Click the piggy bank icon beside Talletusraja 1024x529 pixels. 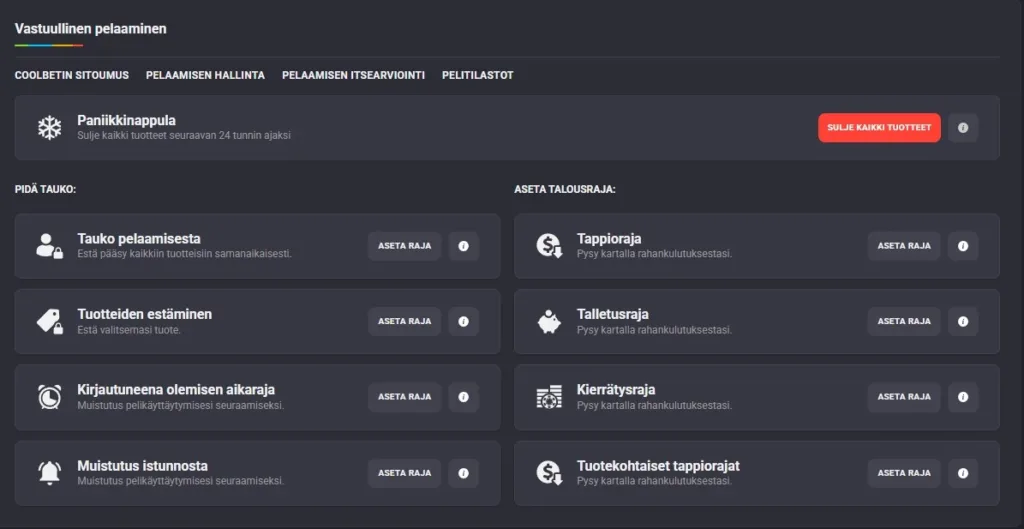(549, 321)
